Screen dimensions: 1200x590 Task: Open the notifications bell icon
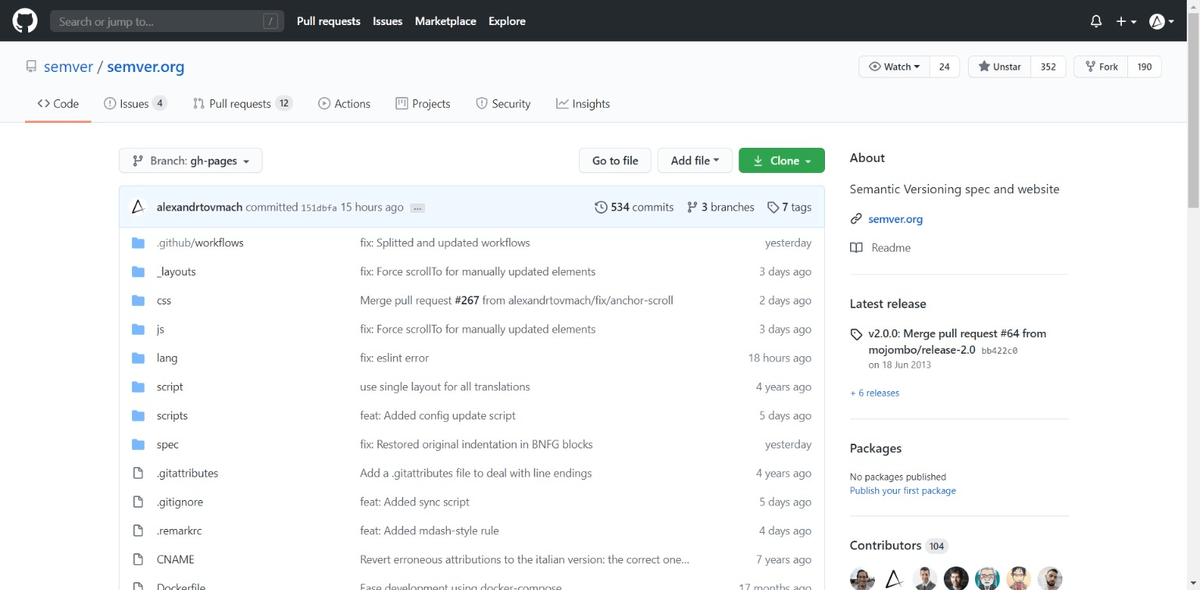(x=1096, y=21)
